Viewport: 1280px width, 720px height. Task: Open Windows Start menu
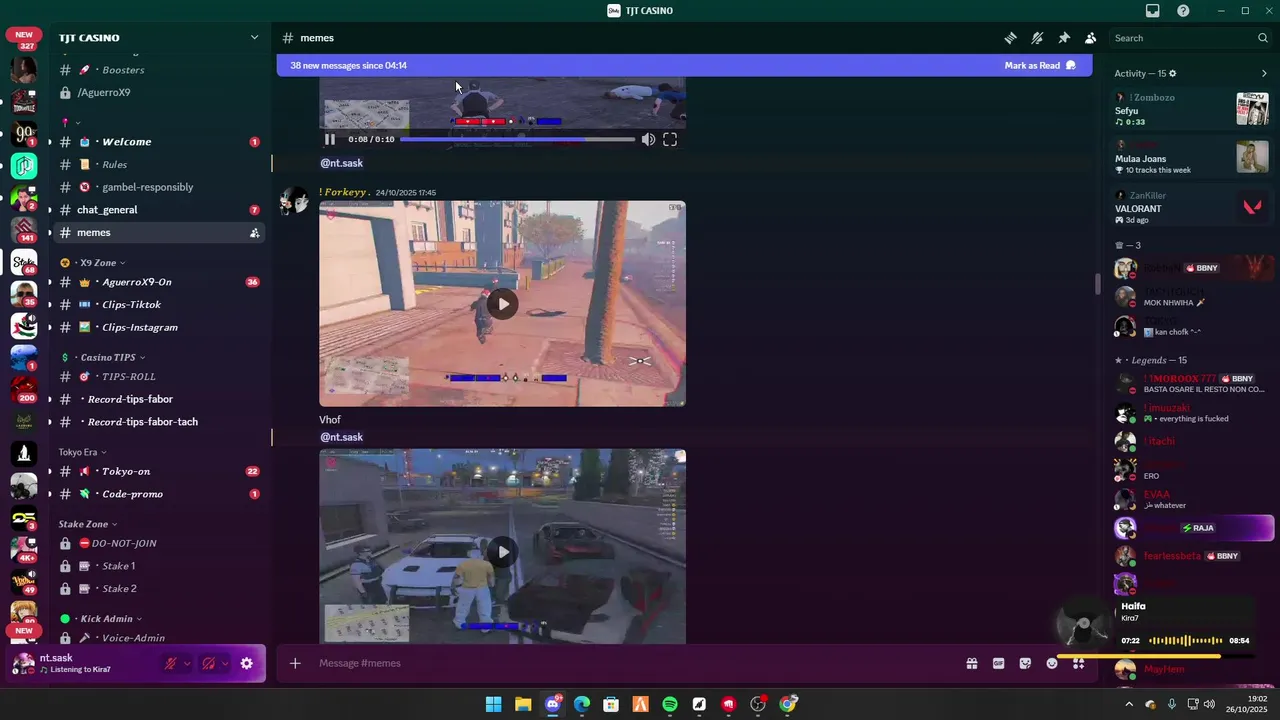coord(493,704)
